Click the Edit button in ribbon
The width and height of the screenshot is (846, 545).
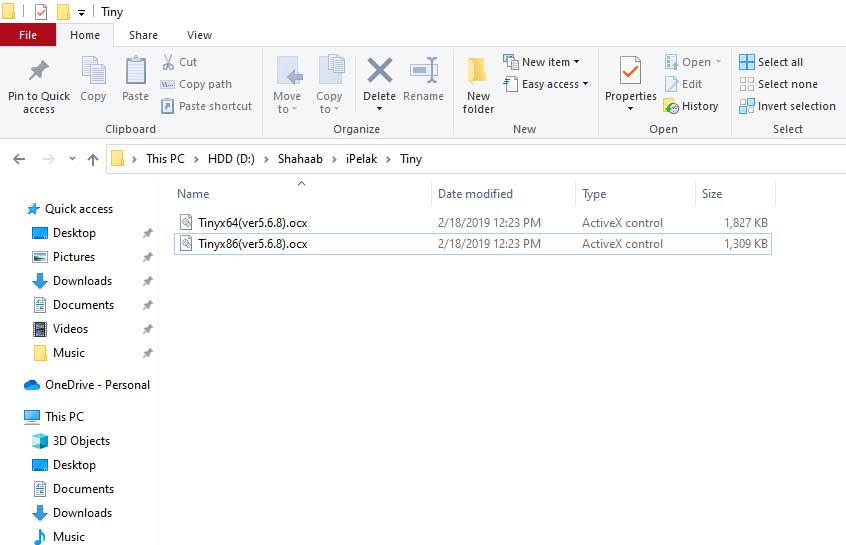[x=683, y=84]
